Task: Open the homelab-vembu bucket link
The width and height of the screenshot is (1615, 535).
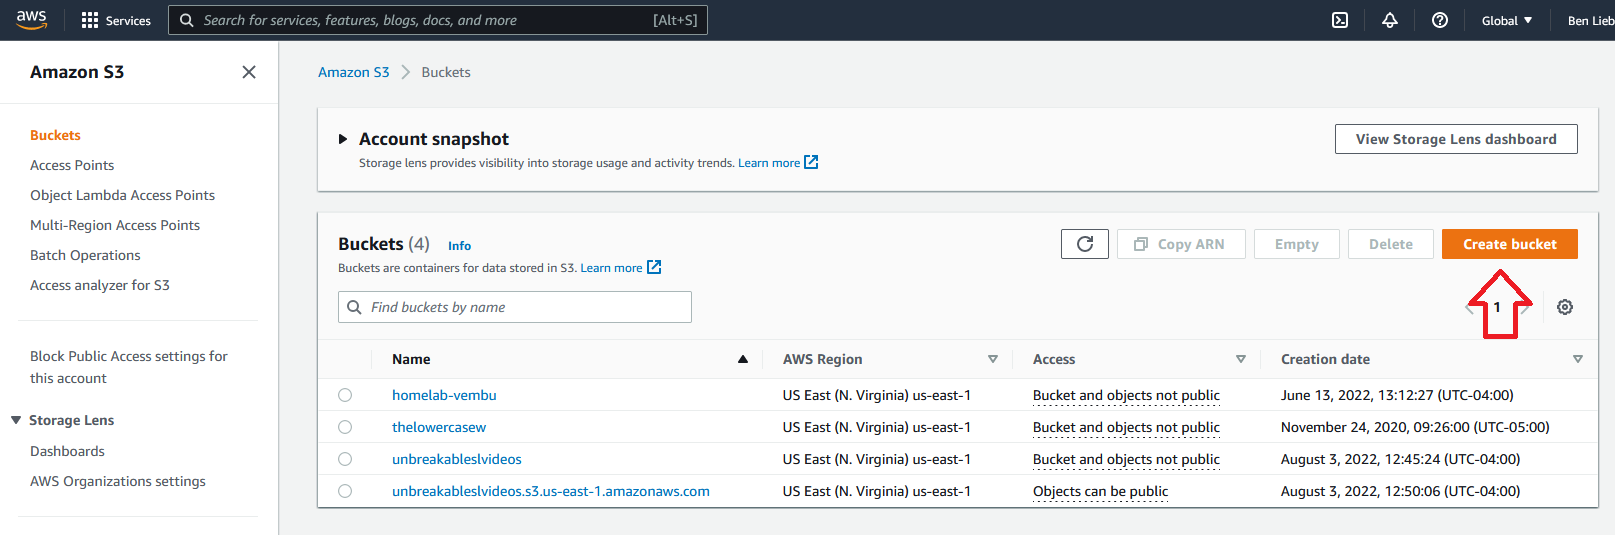Action: click(444, 395)
